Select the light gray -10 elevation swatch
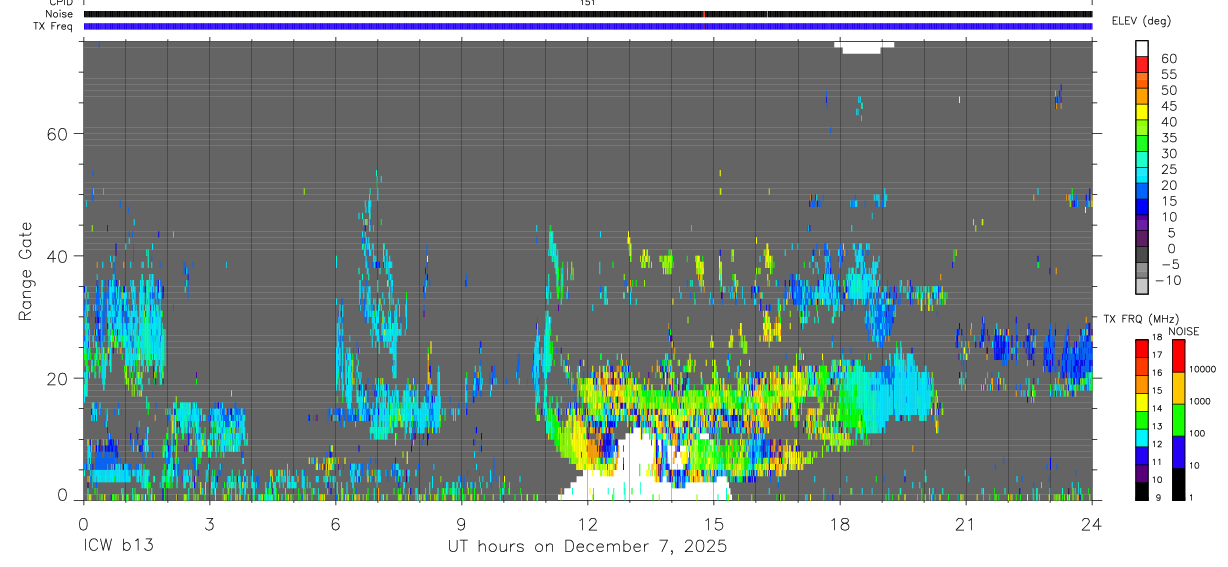 pos(1141,287)
